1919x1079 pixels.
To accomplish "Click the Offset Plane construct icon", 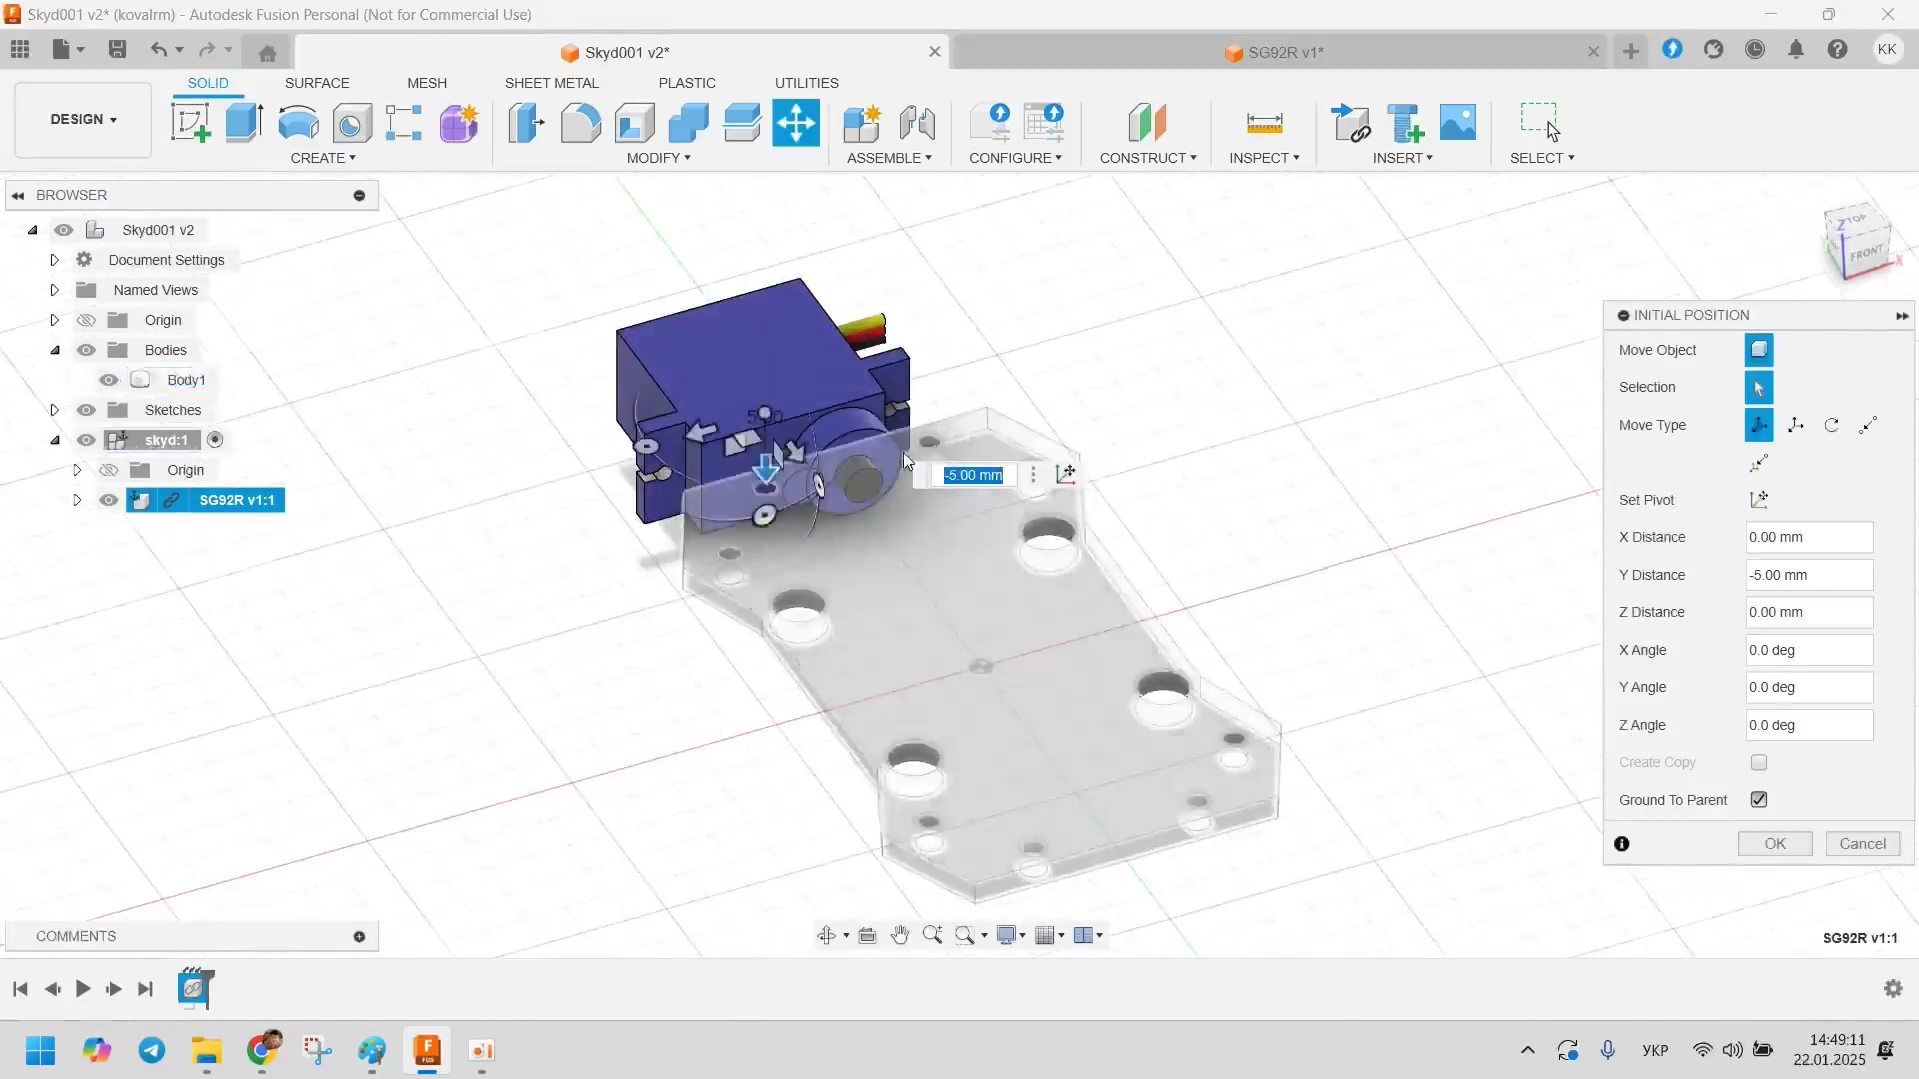I will click(1147, 123).
